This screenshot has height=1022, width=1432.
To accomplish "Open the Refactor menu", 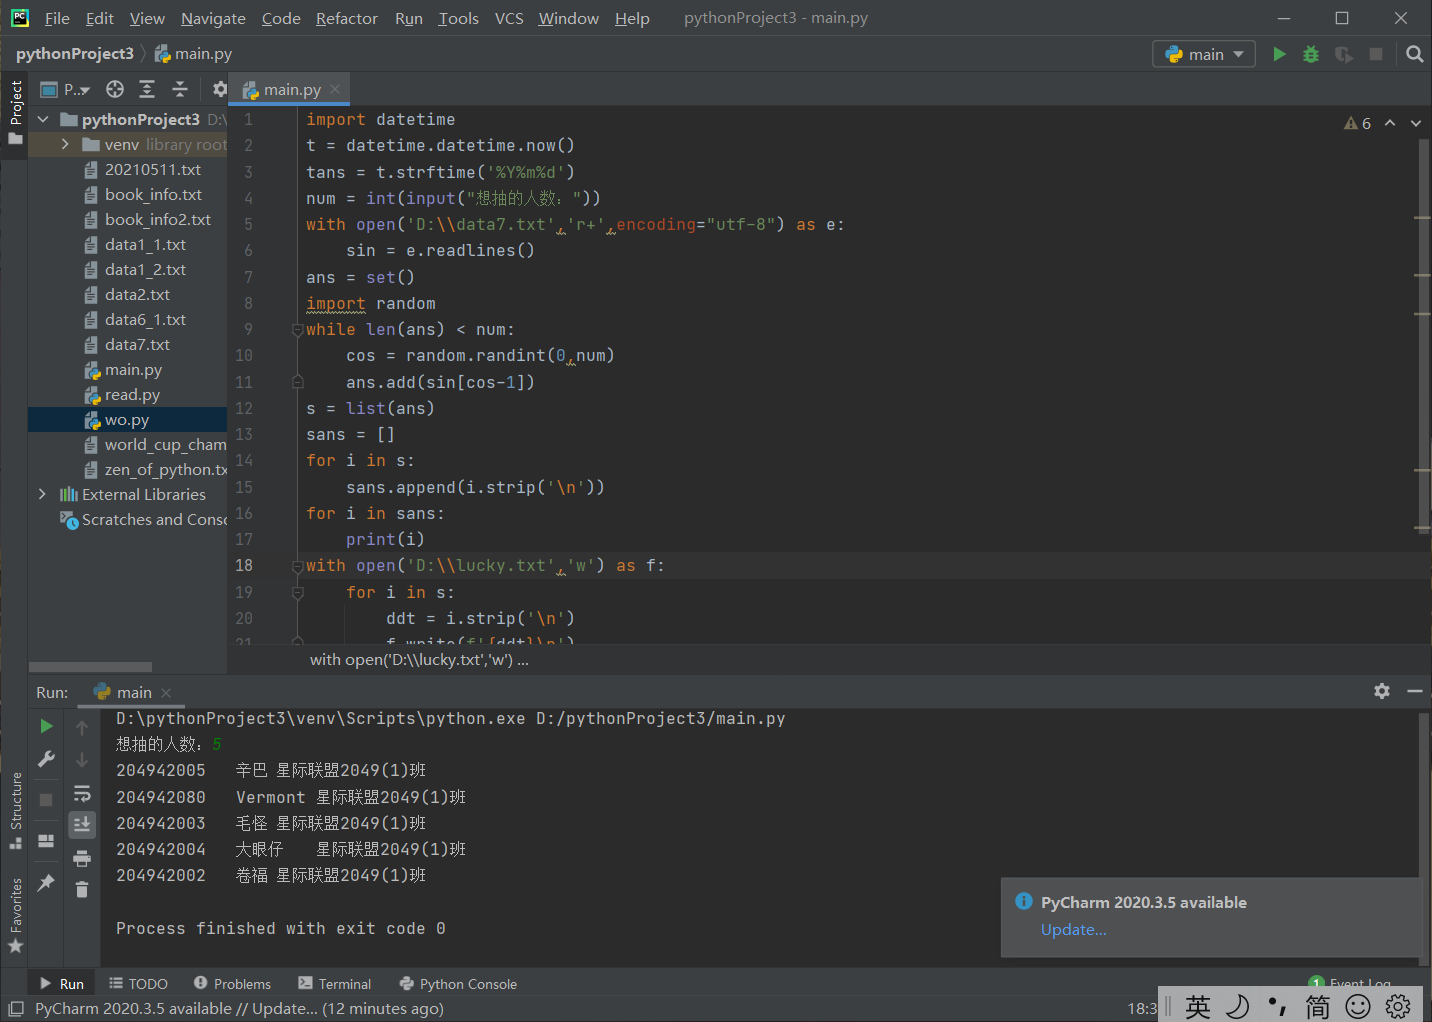I will pyautogui.click(x=346, y=18).
